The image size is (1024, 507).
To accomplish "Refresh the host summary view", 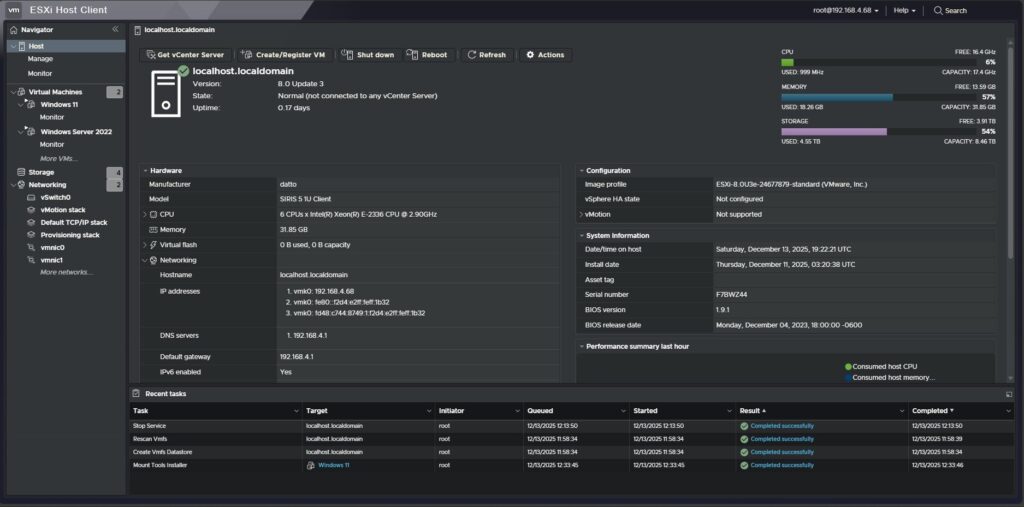I will [x=486, y=55].
